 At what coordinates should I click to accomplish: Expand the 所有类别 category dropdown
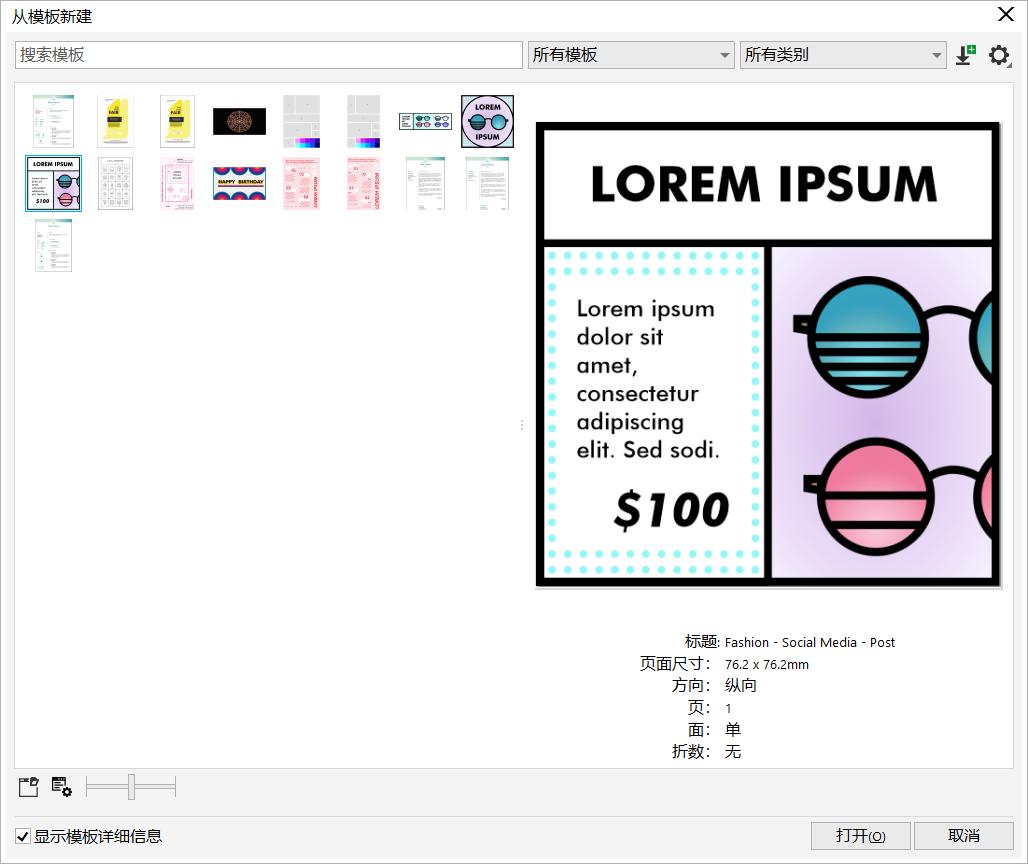pos(842,55)
